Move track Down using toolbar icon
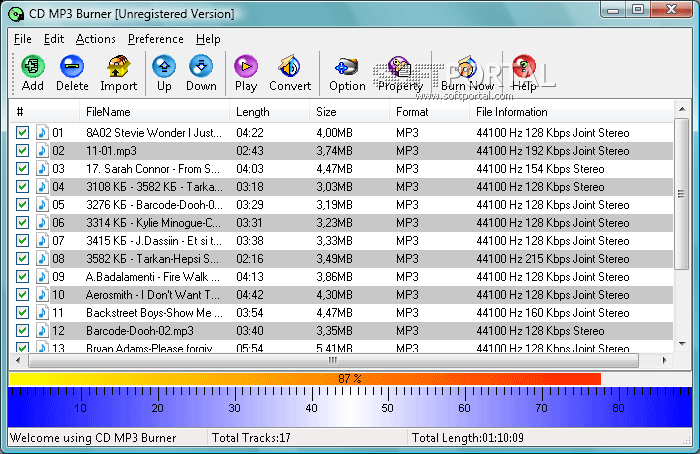The image size is (700, 454). [201, 70]
